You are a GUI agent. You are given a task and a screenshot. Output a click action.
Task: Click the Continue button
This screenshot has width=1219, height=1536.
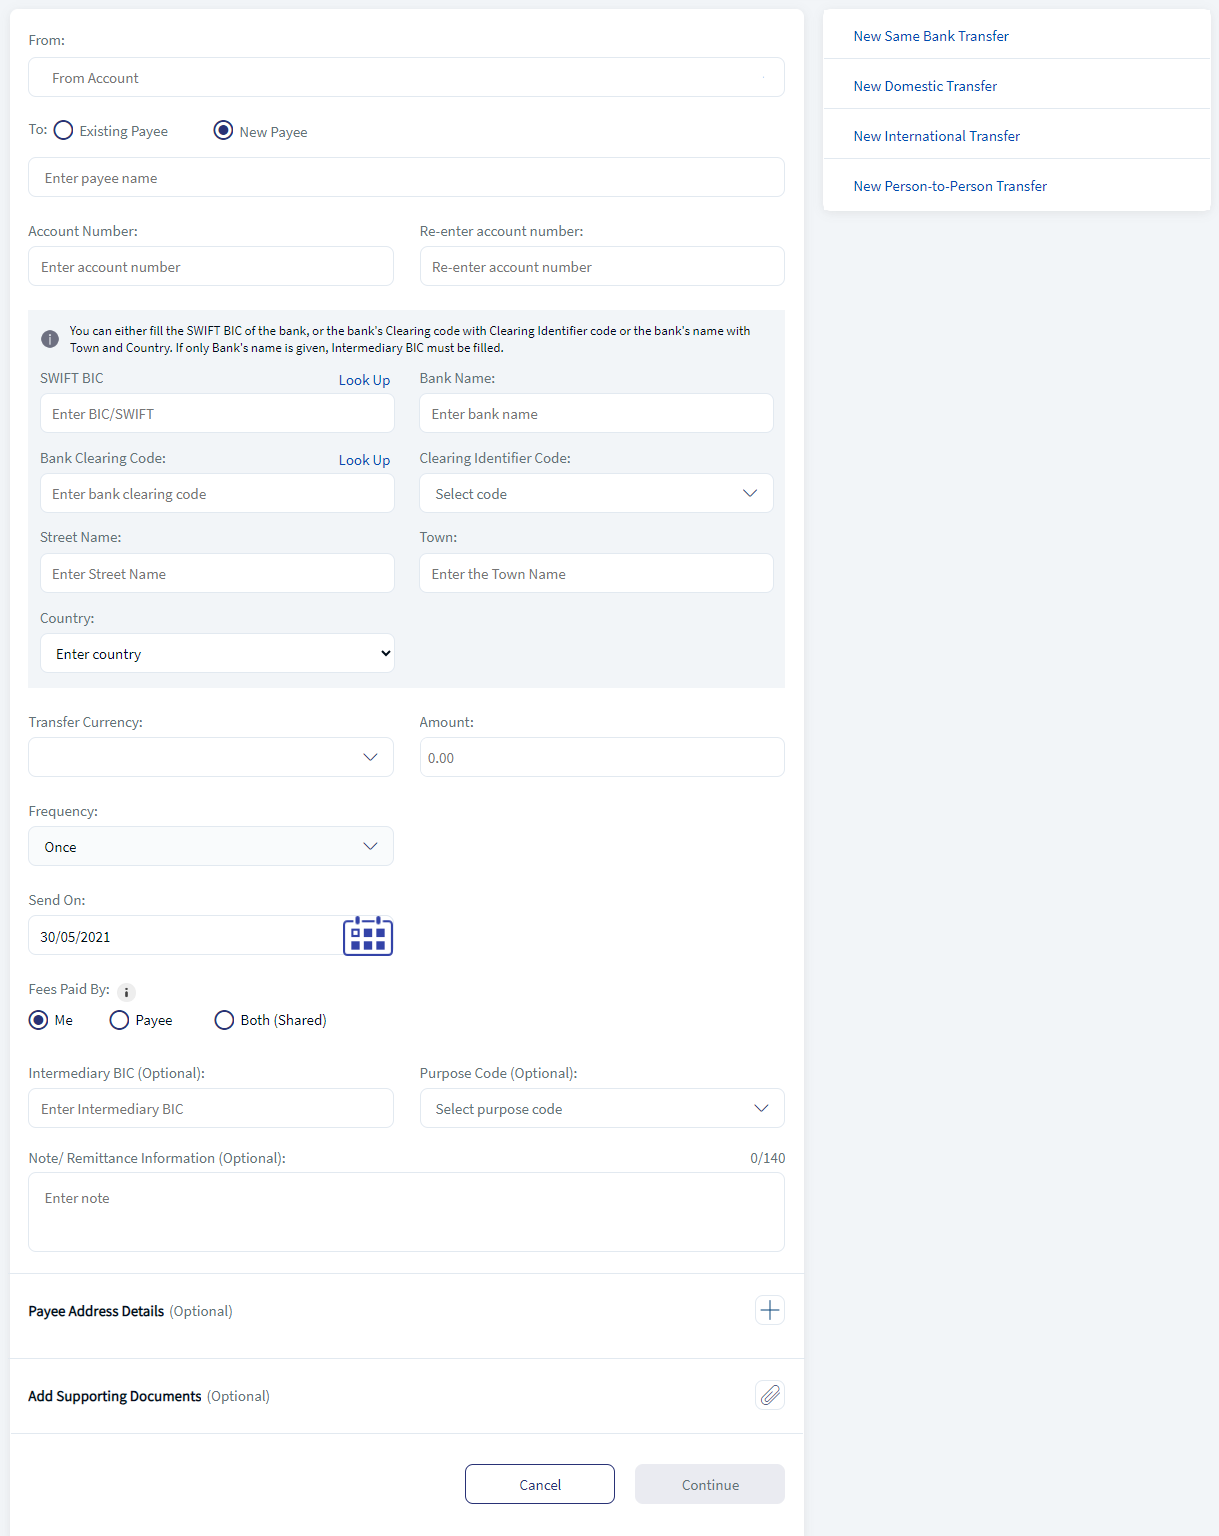(710, 1484)
